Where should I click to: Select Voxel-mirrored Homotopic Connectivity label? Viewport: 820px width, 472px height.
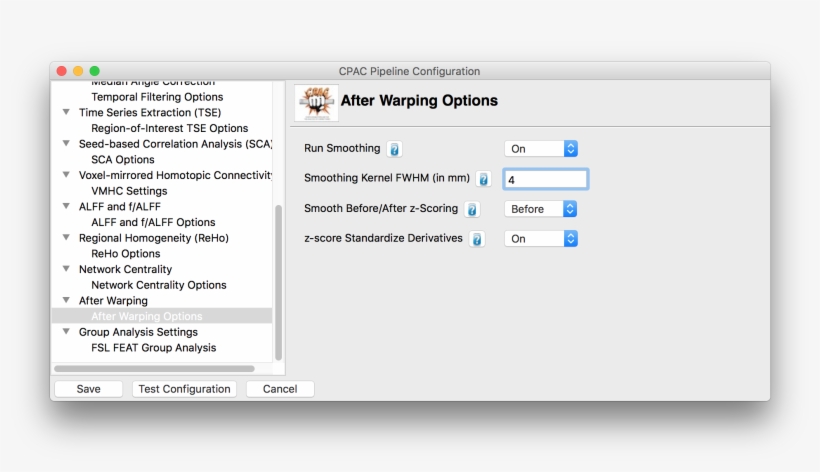175,175
